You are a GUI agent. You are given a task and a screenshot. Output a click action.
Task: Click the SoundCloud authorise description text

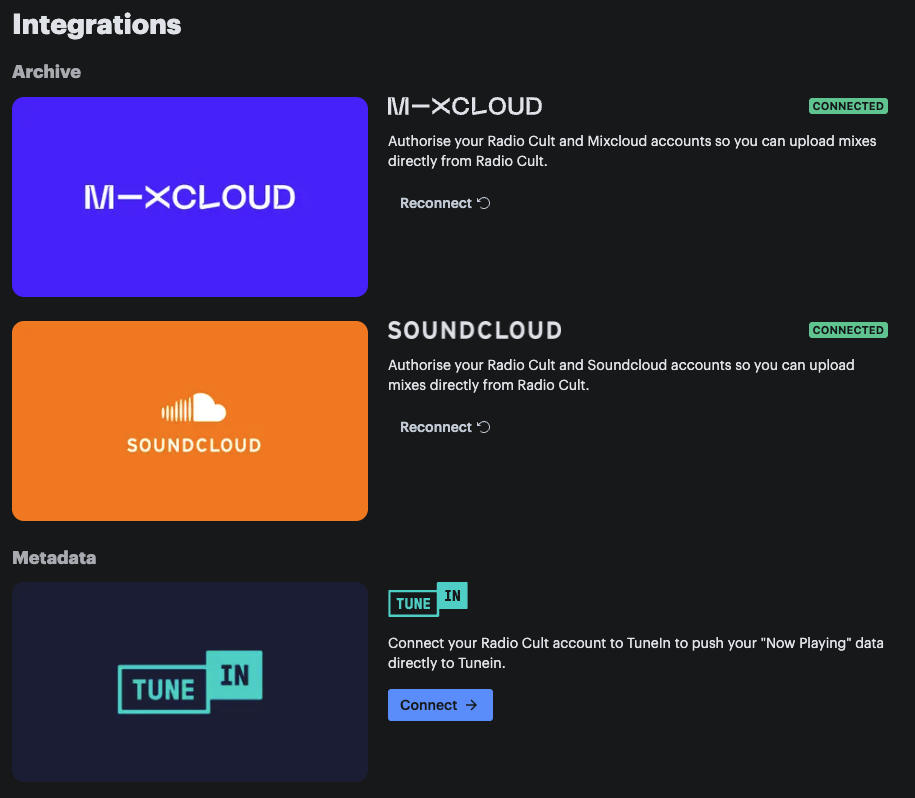click(621, 375)
